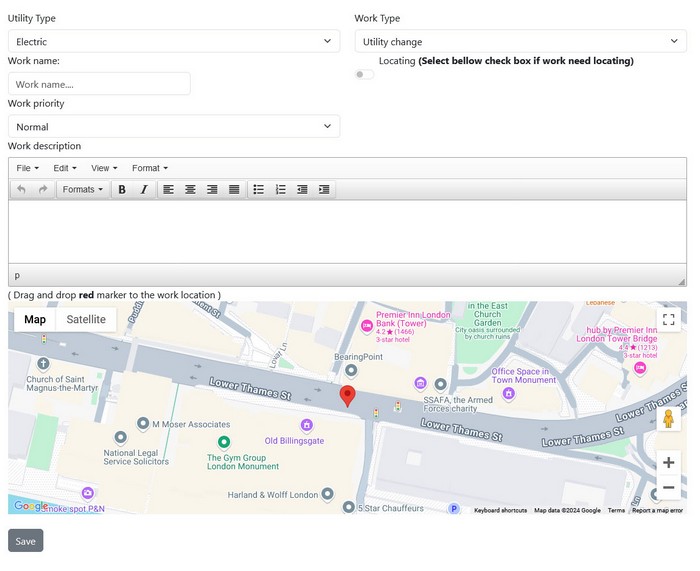Click the Old Billingsgate map pin
The image size is (700, 571).
point(306,425)
